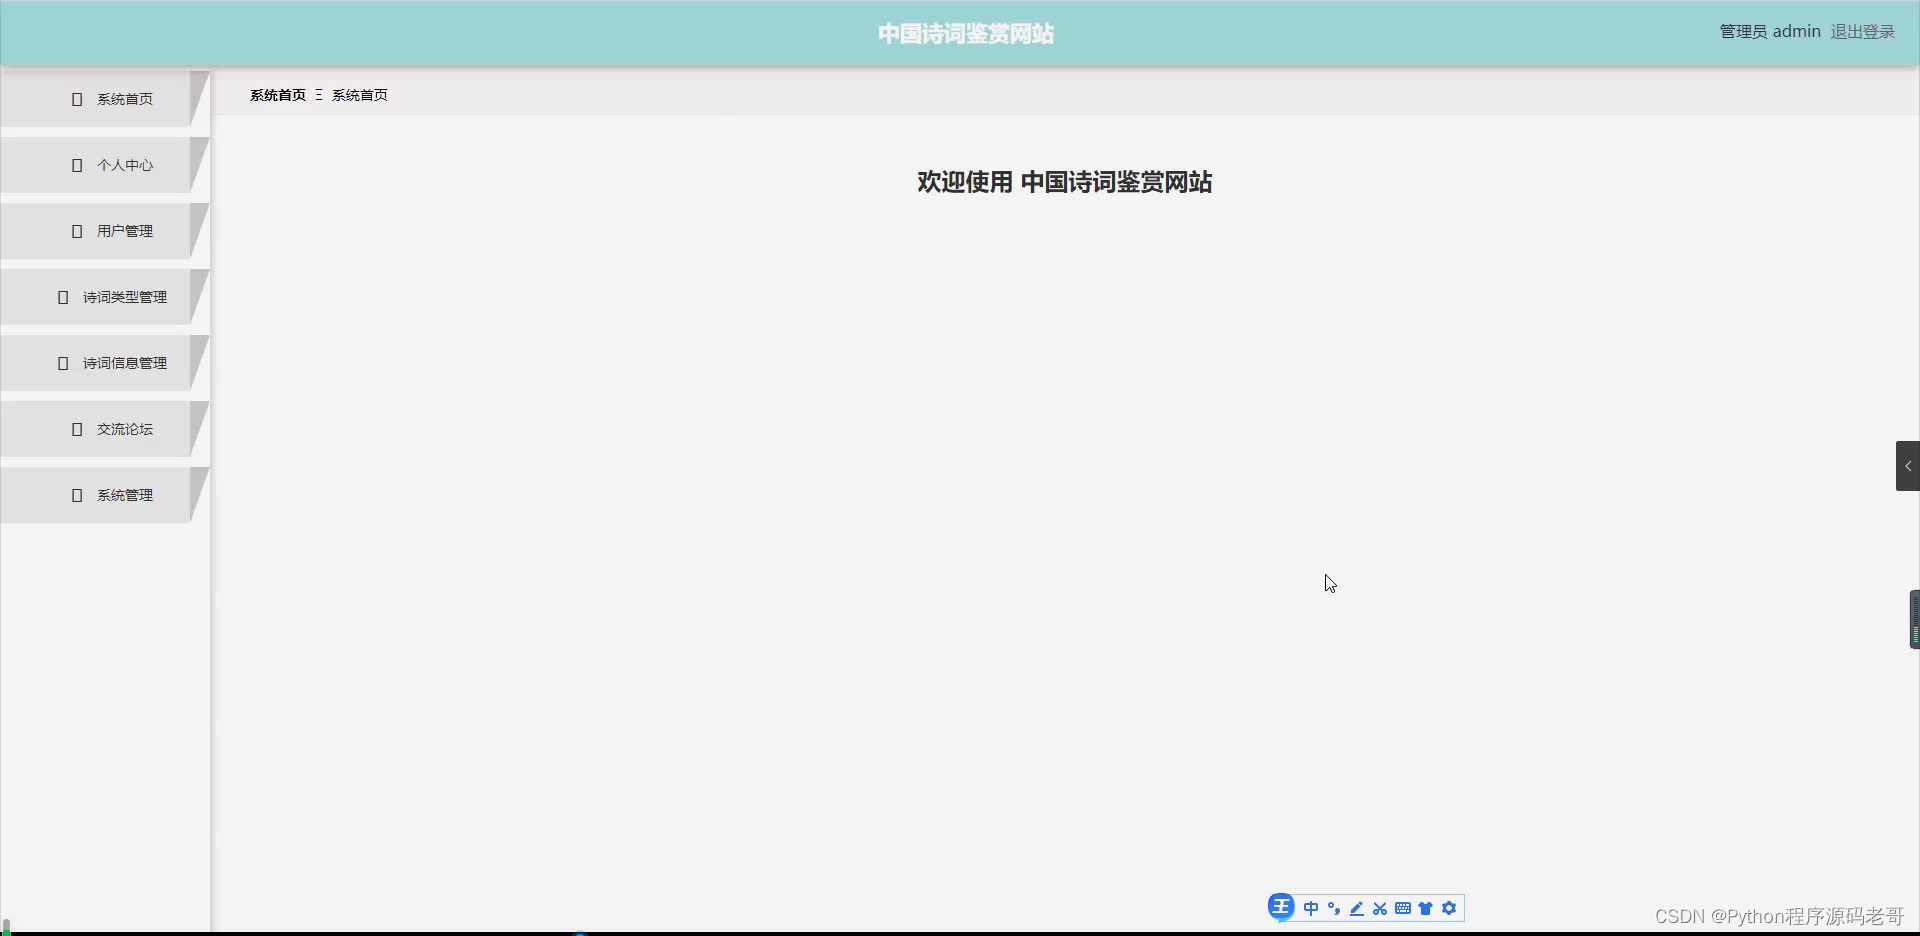This screenshot has height=936, width=1920.
Task: Click the t-shirt skin icon on input toolbar
Action: pos(1426,908)
